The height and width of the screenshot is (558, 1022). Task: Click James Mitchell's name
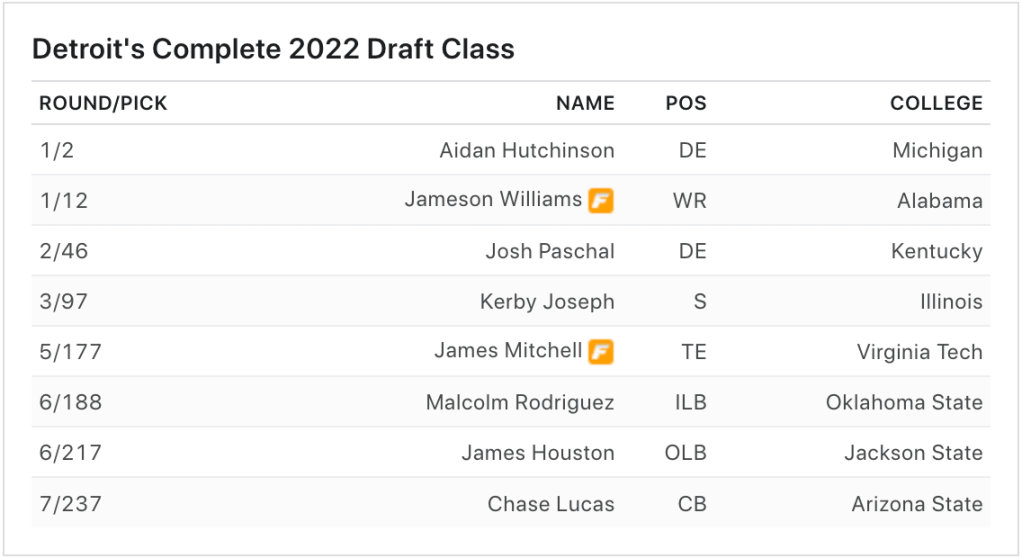pyautogui.click(x=508, y=351)
